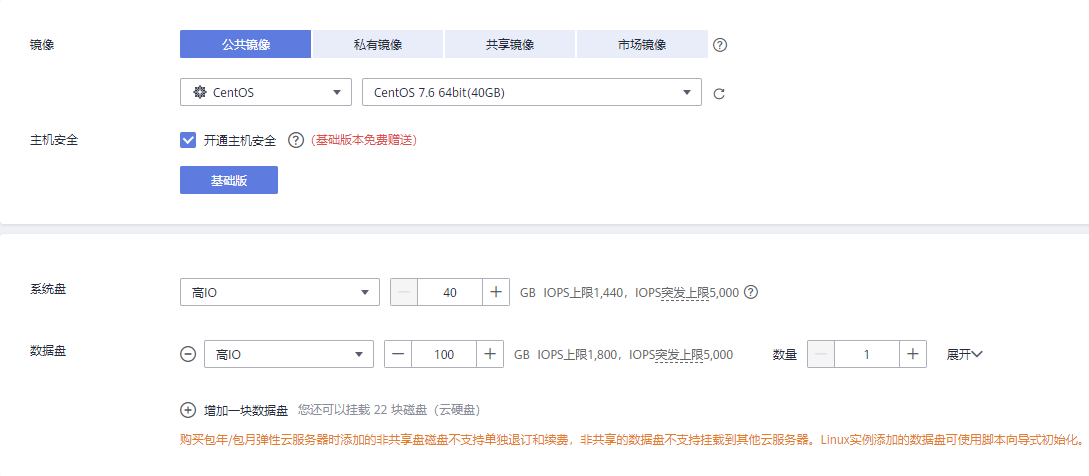Expand the data disk options via 展开

click(965, 354)
